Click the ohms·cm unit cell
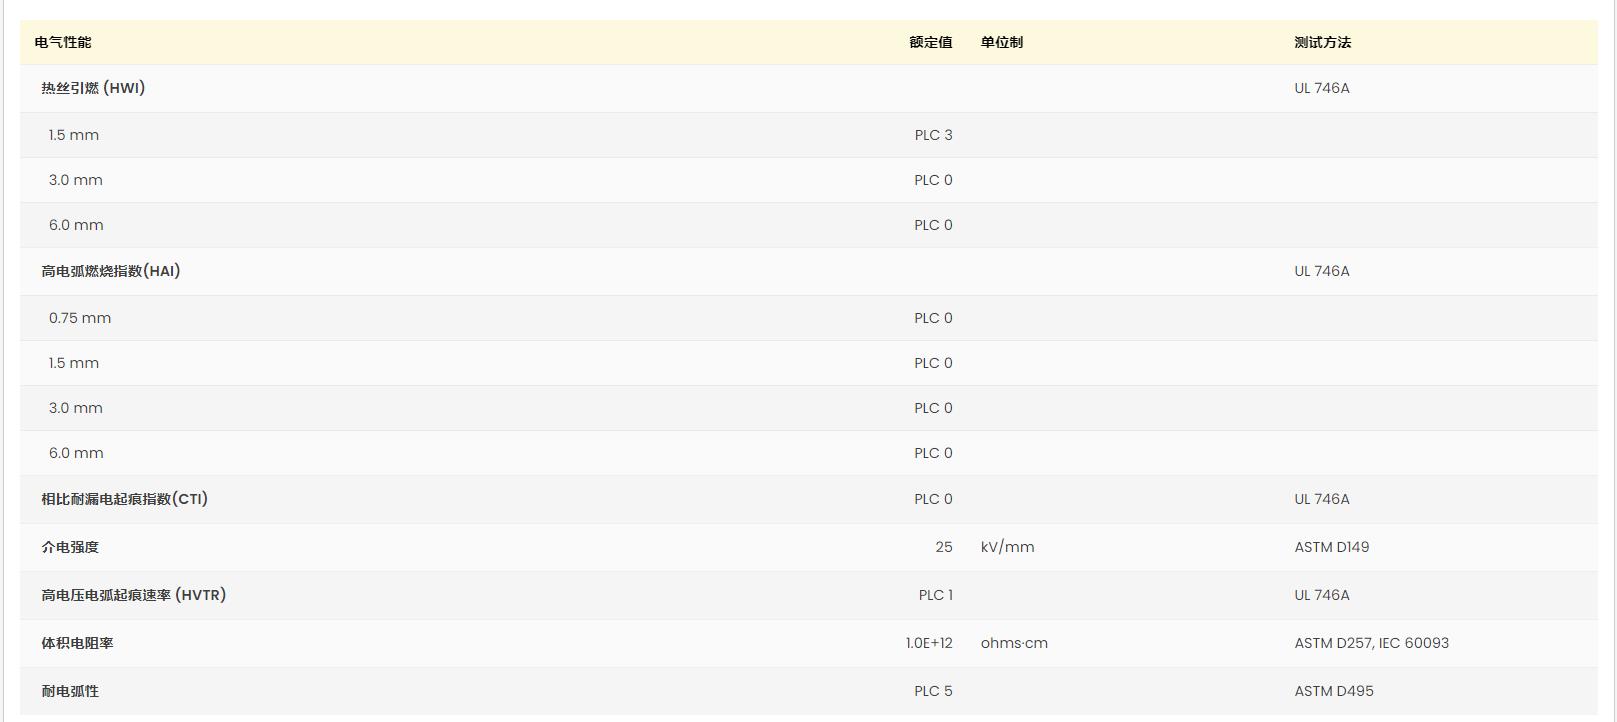 click(1014, 643)
